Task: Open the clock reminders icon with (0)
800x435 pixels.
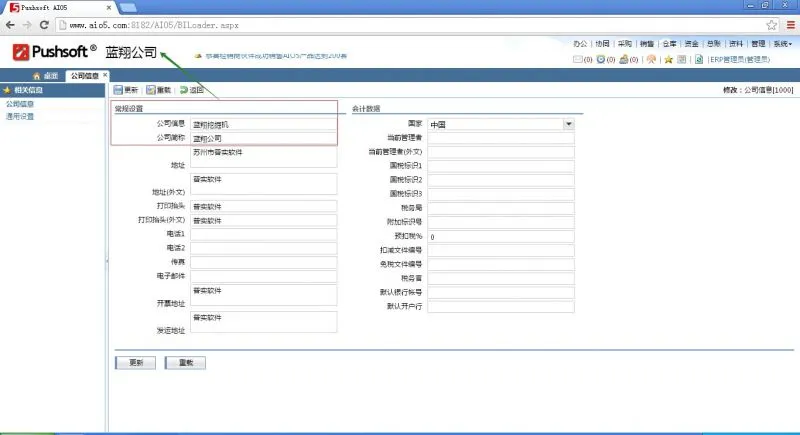Action: [x=601, y=60]
